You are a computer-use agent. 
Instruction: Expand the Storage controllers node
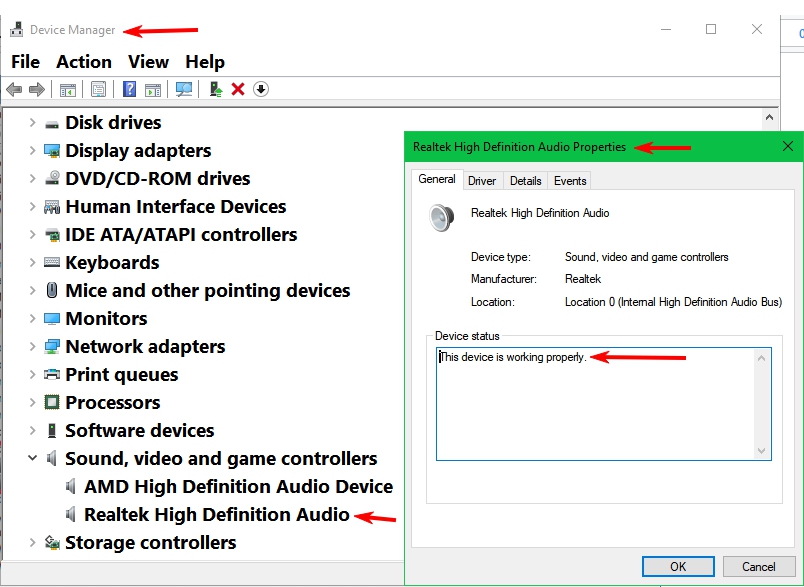click(32, 542)
